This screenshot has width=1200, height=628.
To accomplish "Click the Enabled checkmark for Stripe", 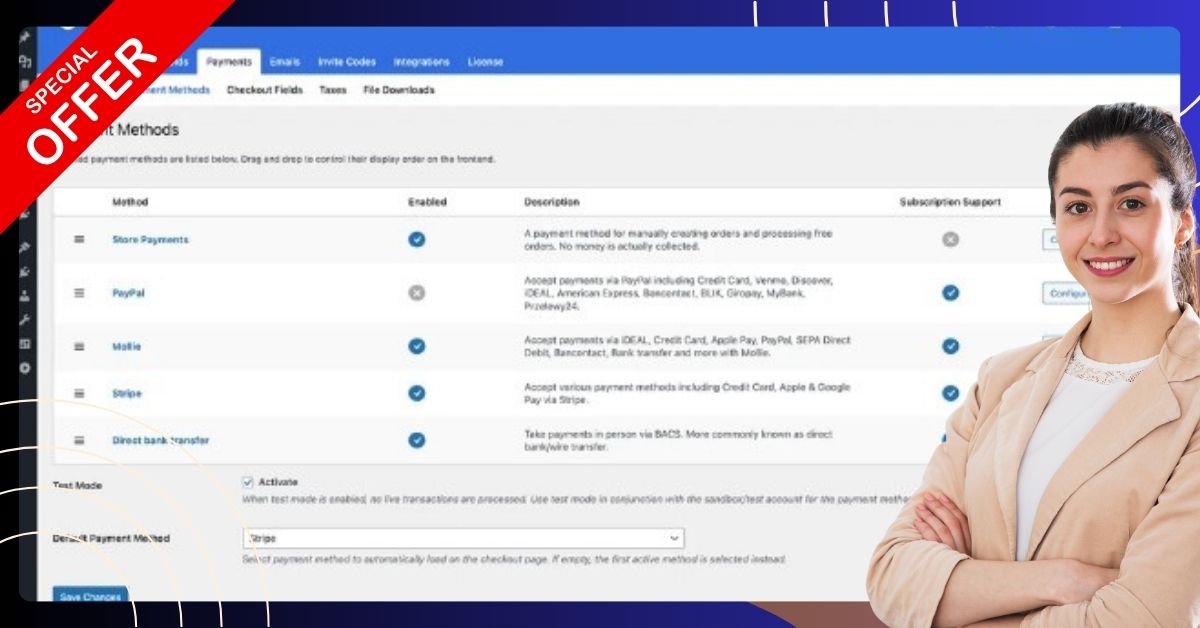I will (x=417, y=393).
